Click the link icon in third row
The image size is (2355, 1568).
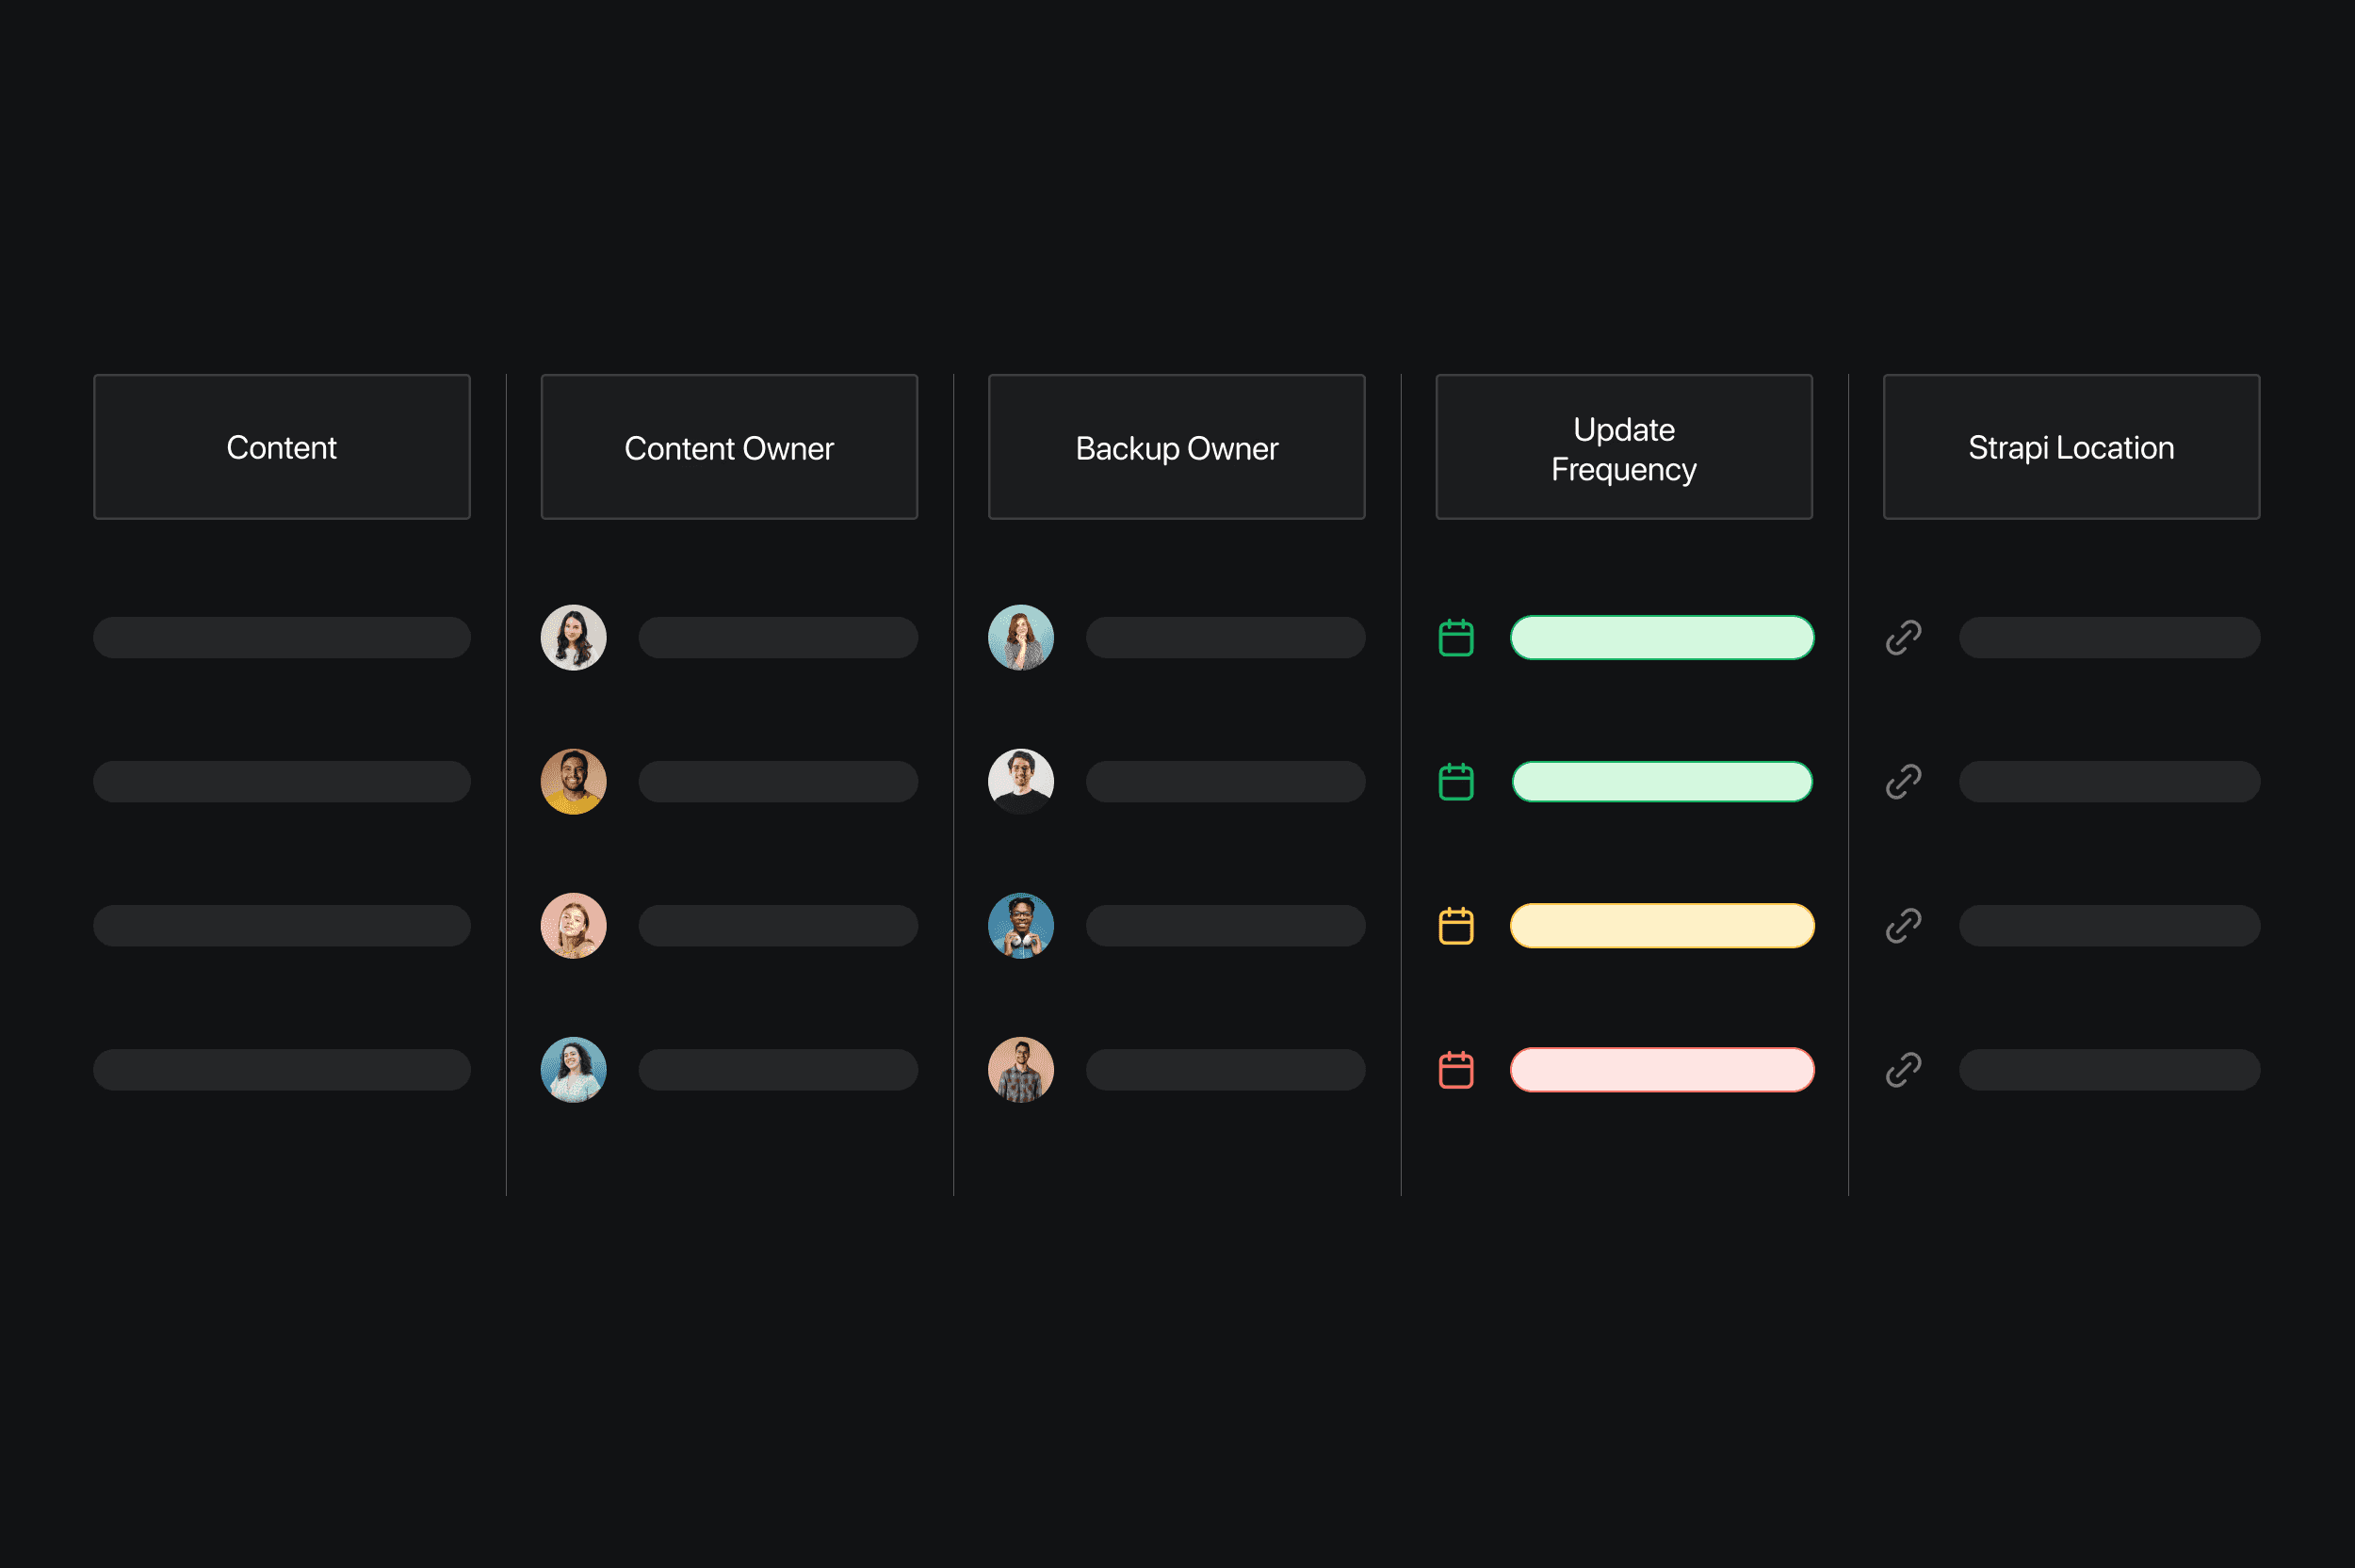click(x=1903, y=926)
